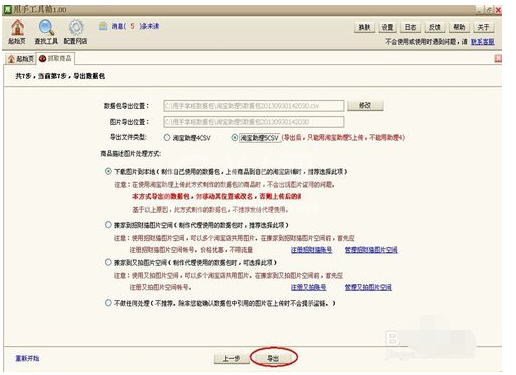
Task: Open 注册又拍账号 link
Action: pyautogui.click(x=308, y=287)
